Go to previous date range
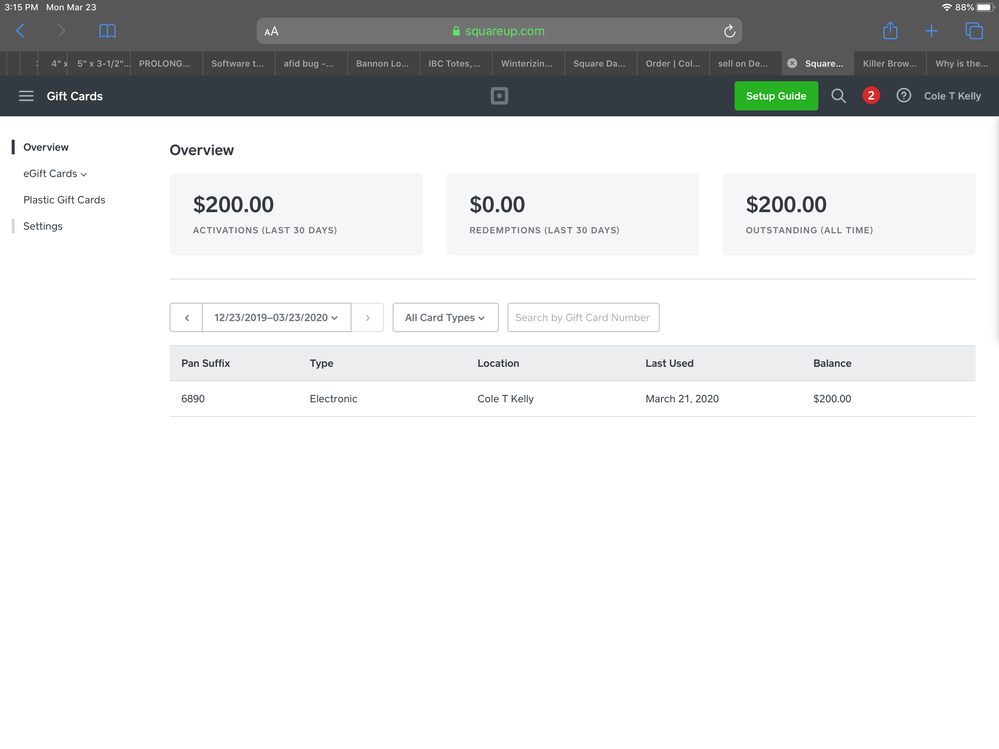The image size is (999, 749). click(x=186, y=318)
